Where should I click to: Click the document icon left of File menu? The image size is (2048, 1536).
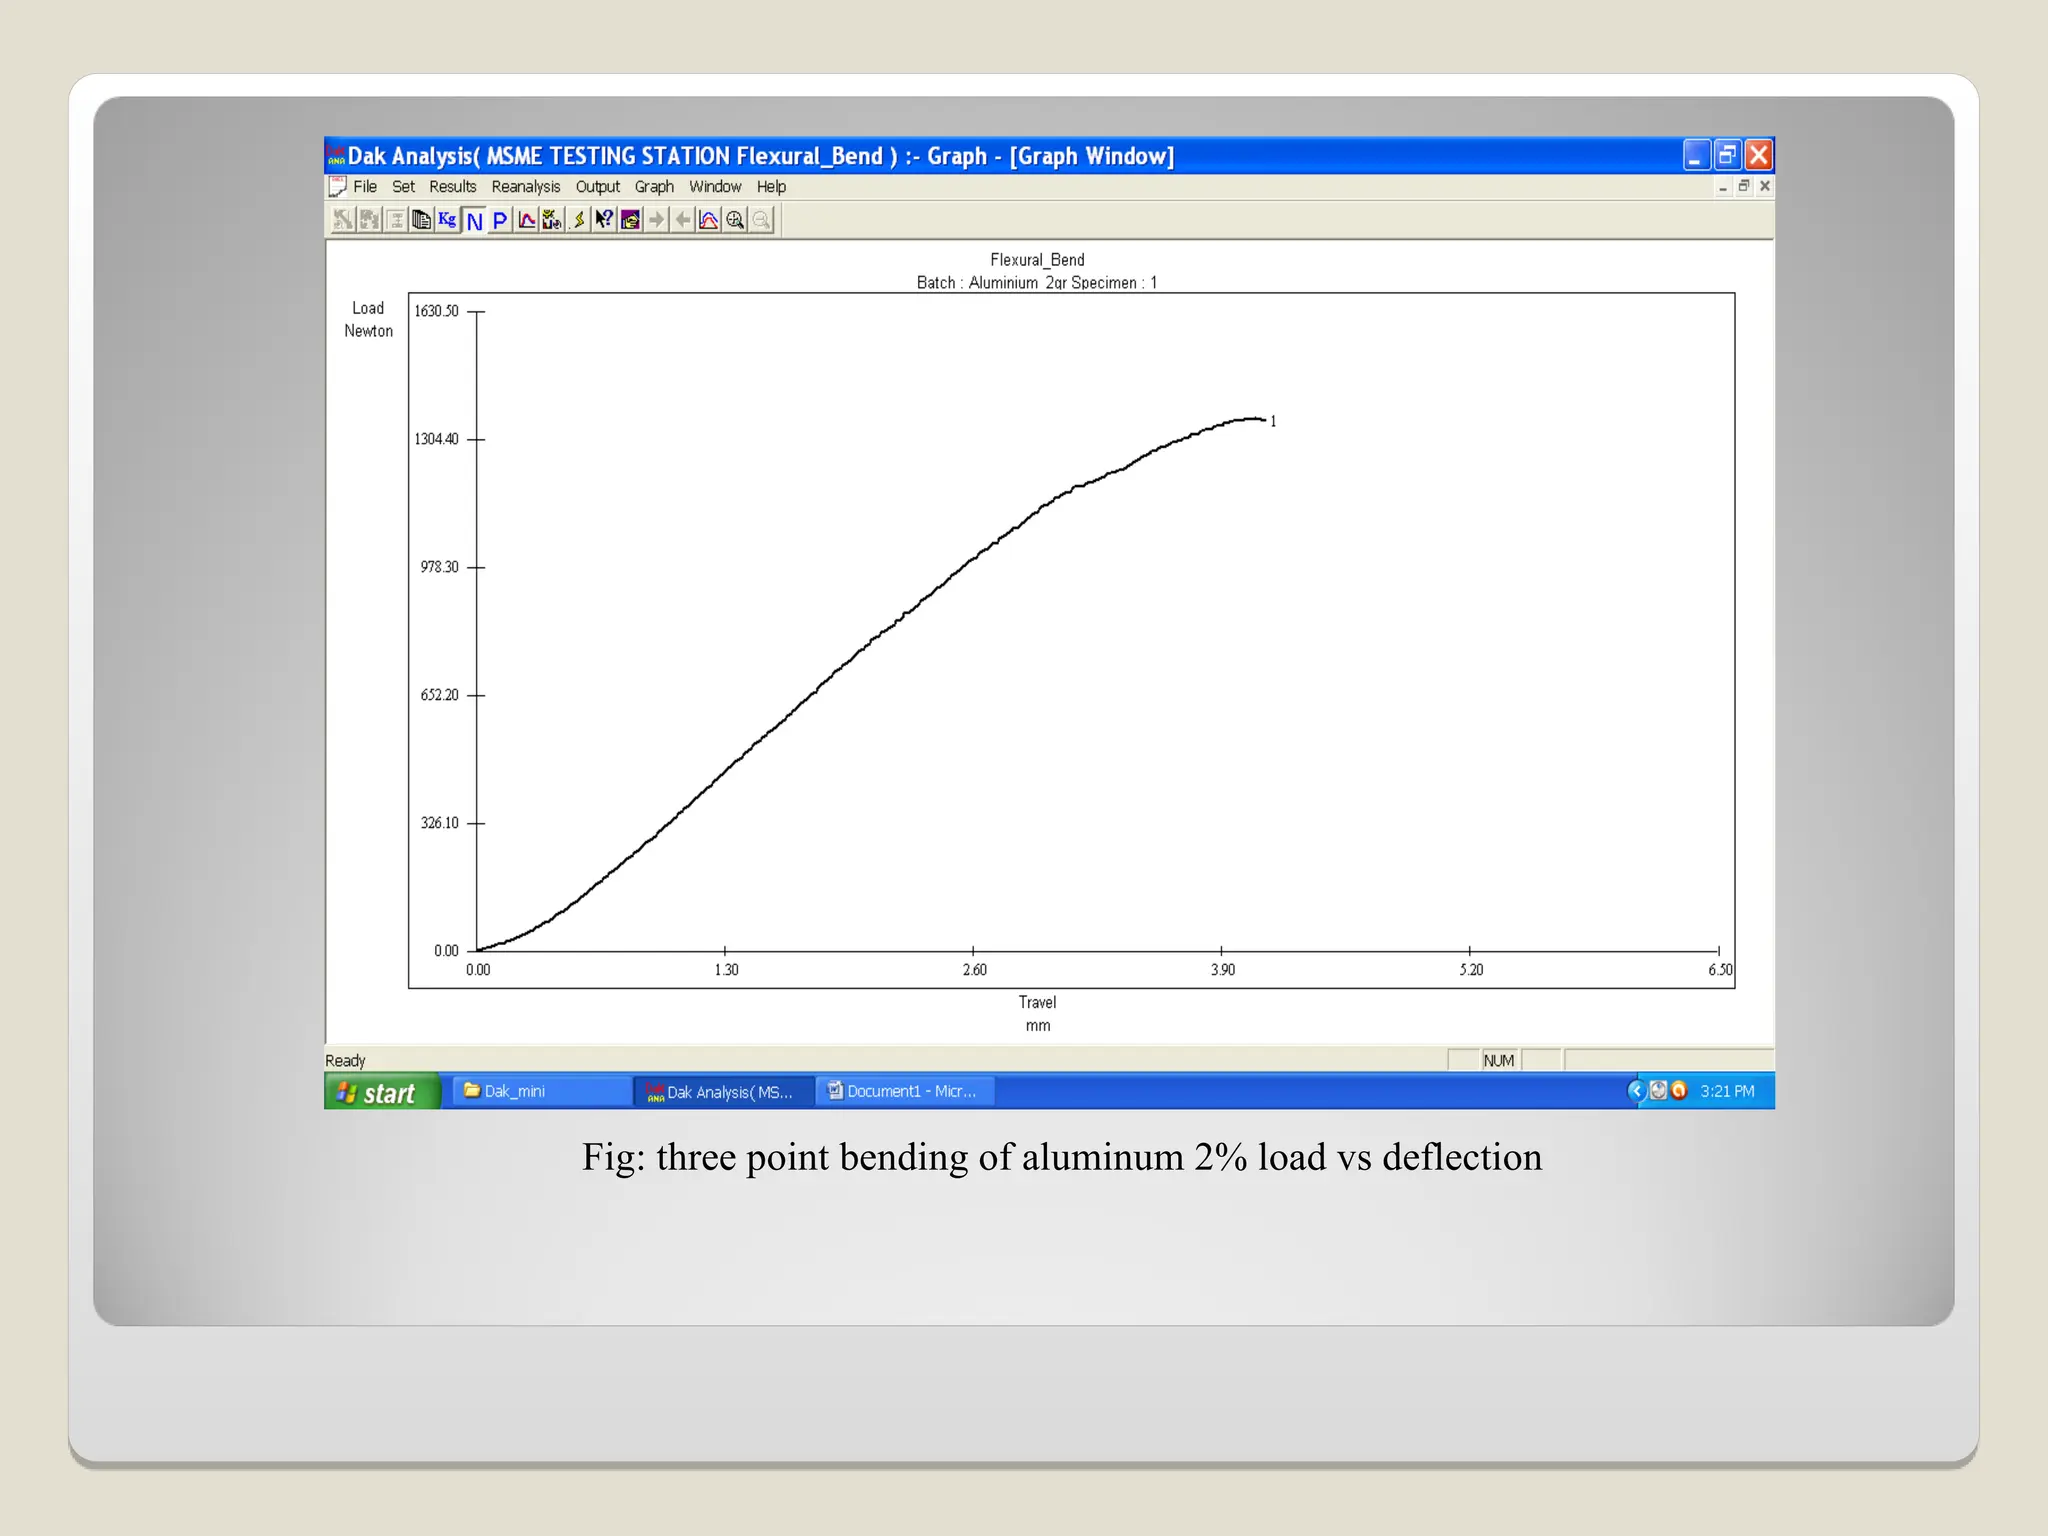tap(338, 187)
